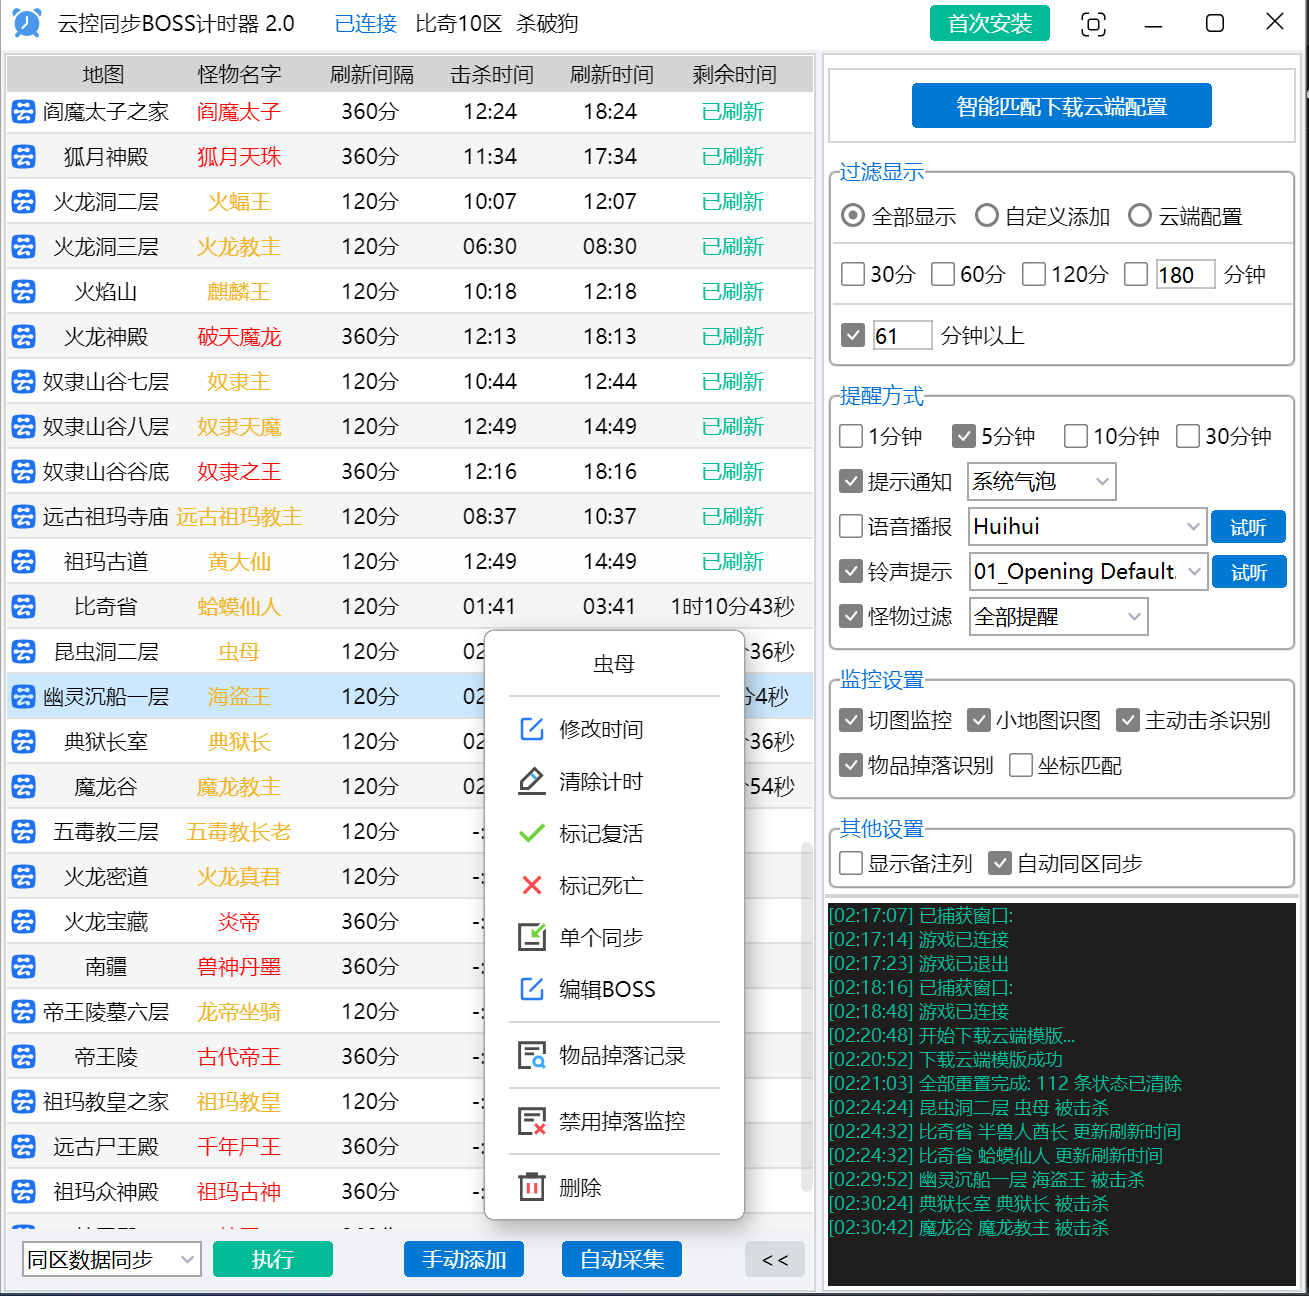The width and height of the screenshot is (1309, 1296).
Task: Click the row icon beside 昆虫洞二层
Action: click(x=23, y=652)
